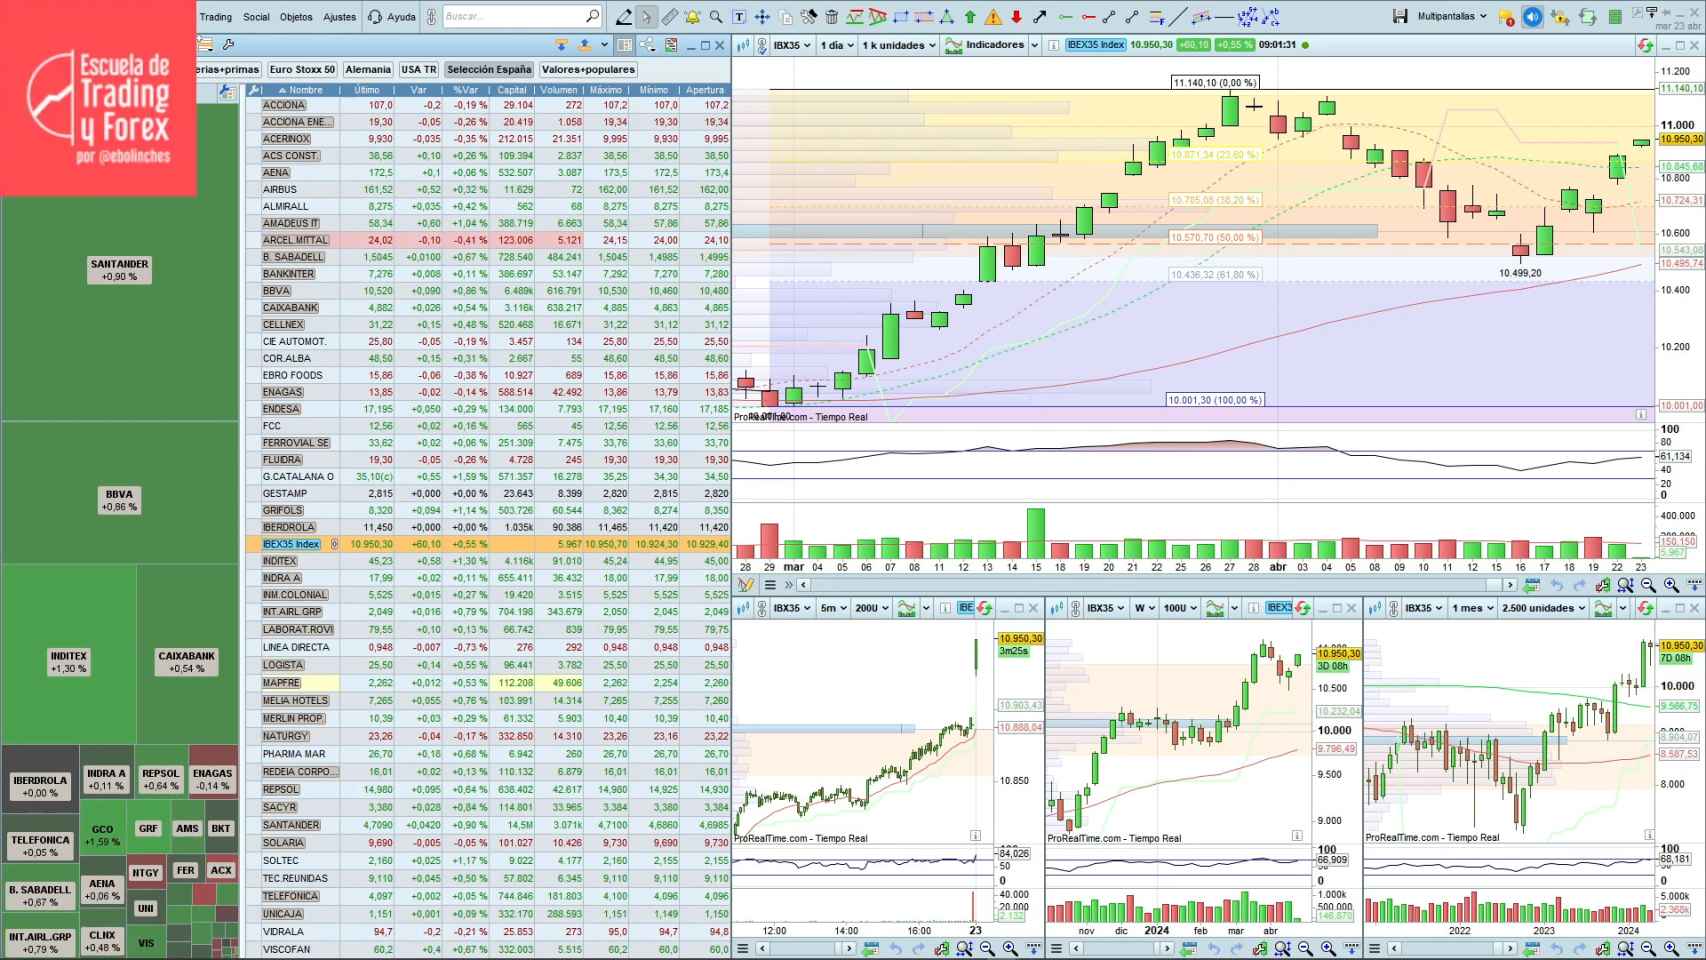Click the zoom-in magnifier above the chart timeline
This screenshot has height=960, width=1706.
tap(1670, 585)
